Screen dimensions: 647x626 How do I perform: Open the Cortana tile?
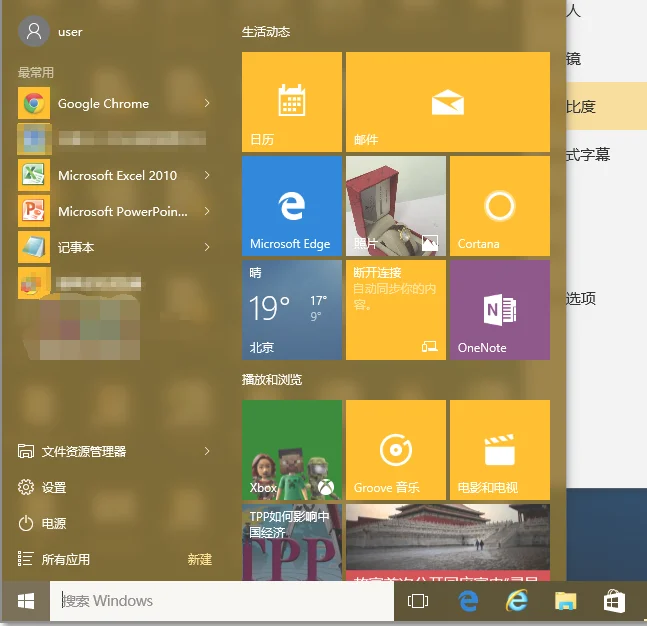tap(500, 206)
